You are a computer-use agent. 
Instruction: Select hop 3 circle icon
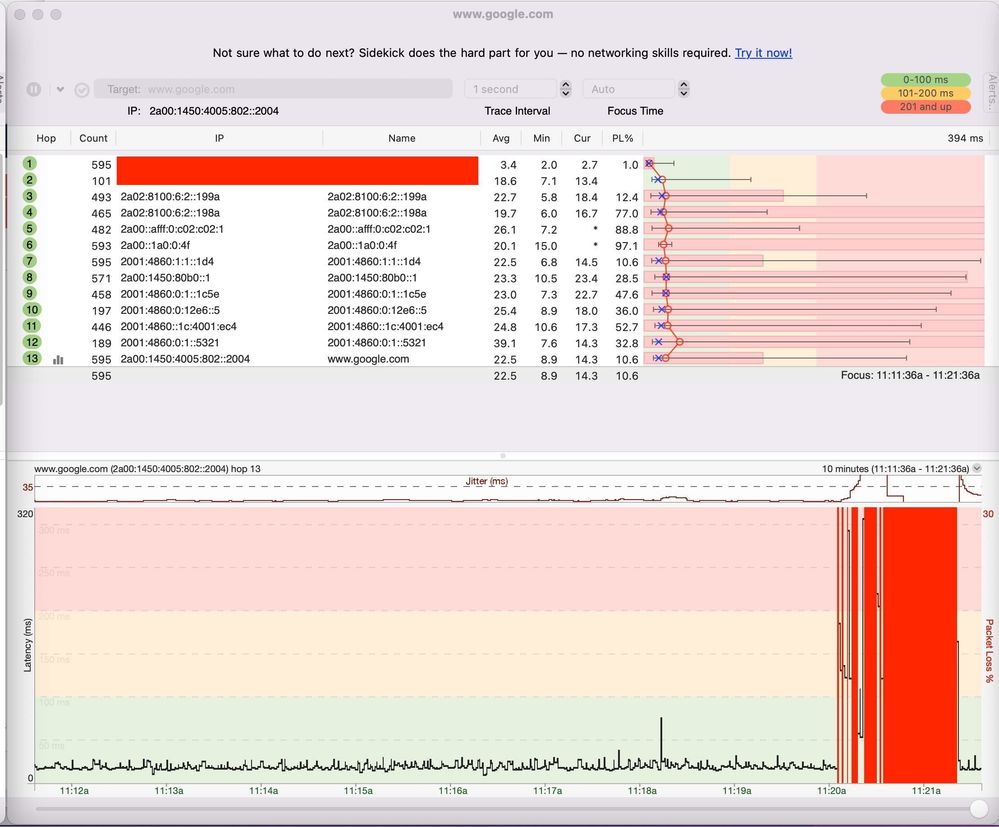(x=29, y=196)
